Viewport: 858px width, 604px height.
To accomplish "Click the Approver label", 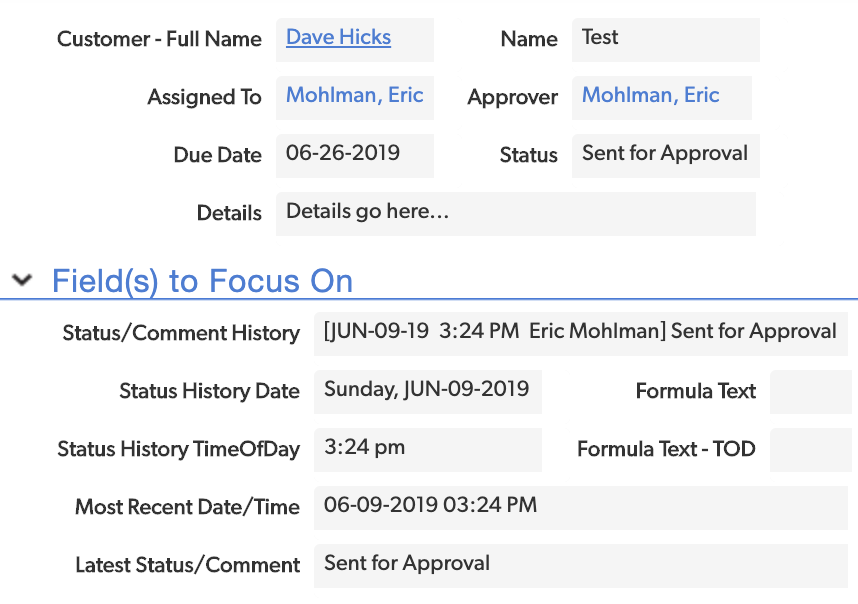I will pos(513,97).
